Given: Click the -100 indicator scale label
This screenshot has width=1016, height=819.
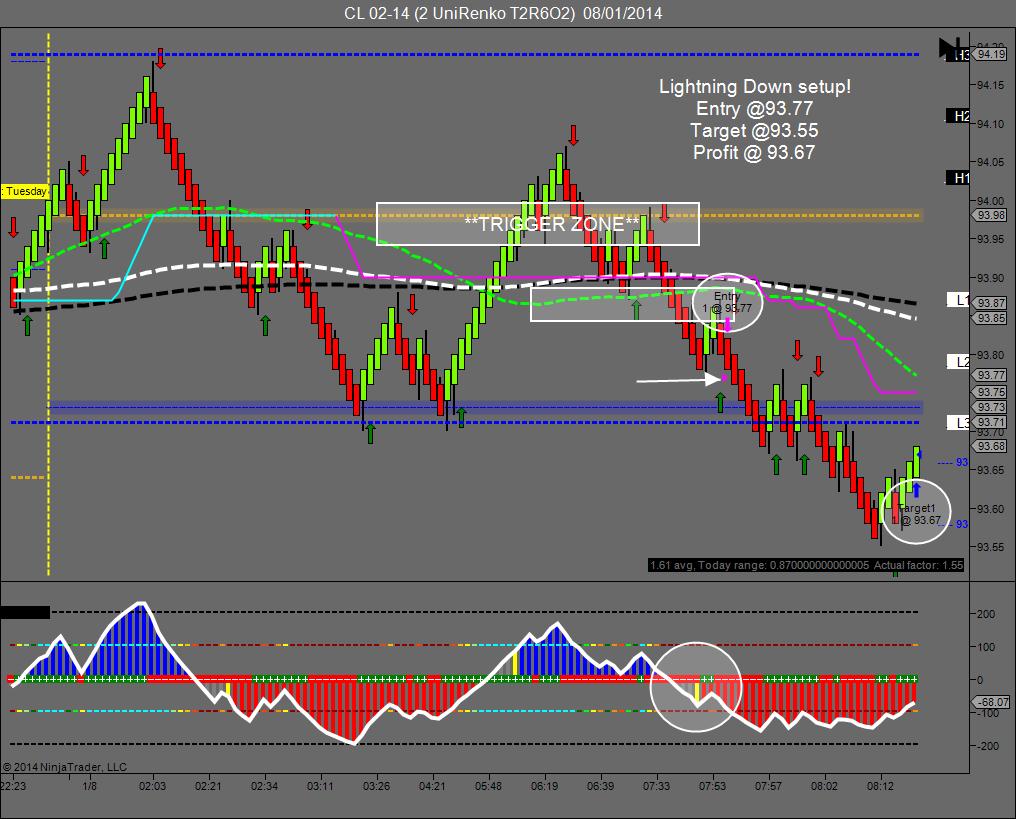Looking at the screenshot, I should click(987, 713).
